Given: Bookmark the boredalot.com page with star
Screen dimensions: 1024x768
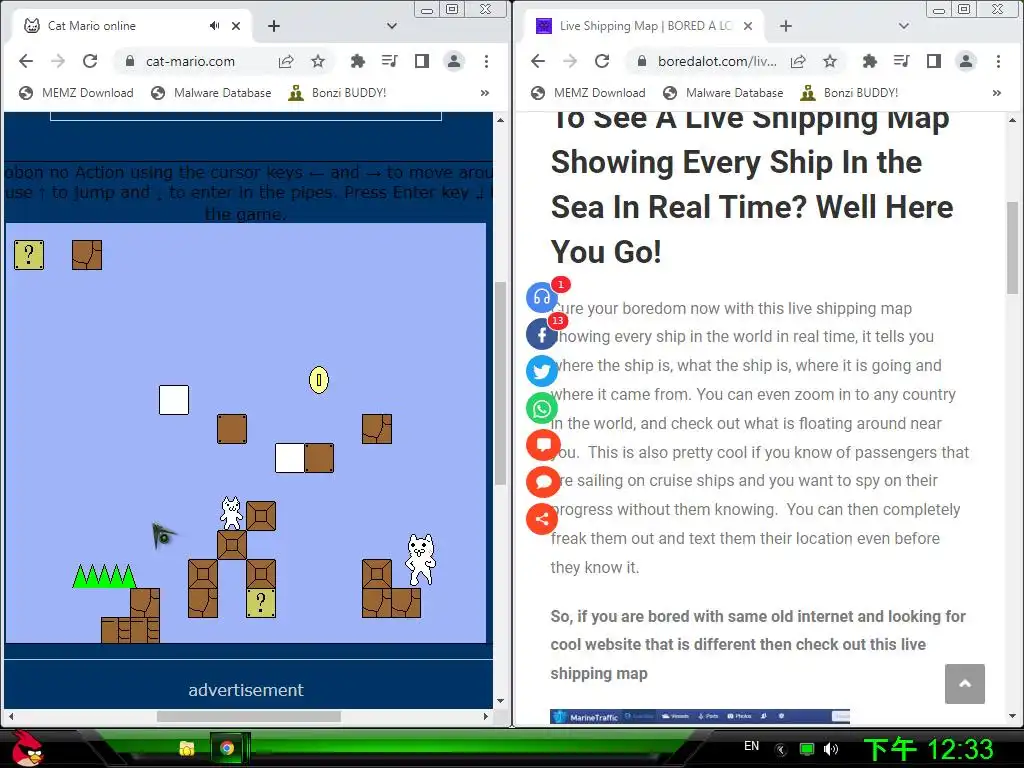Looking at the screenshot, I should [830, 61].
